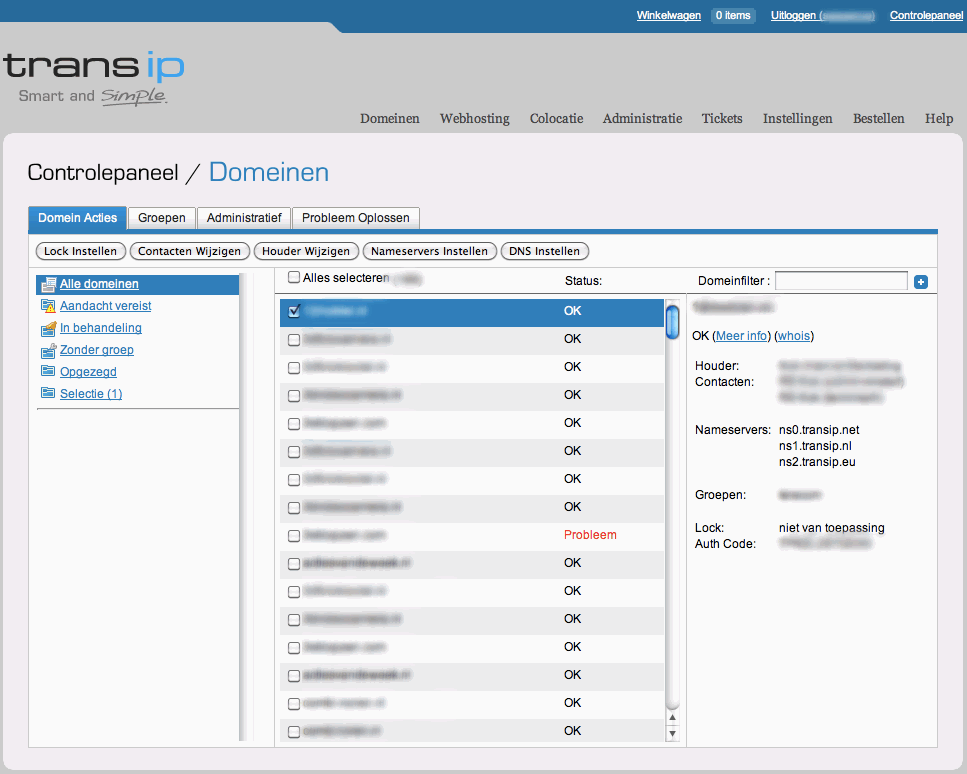Click the Aandacht vereist warning folder icon
Image resolution: width=967 pixels, height=774 pixels.
click(x=48, y=306)
